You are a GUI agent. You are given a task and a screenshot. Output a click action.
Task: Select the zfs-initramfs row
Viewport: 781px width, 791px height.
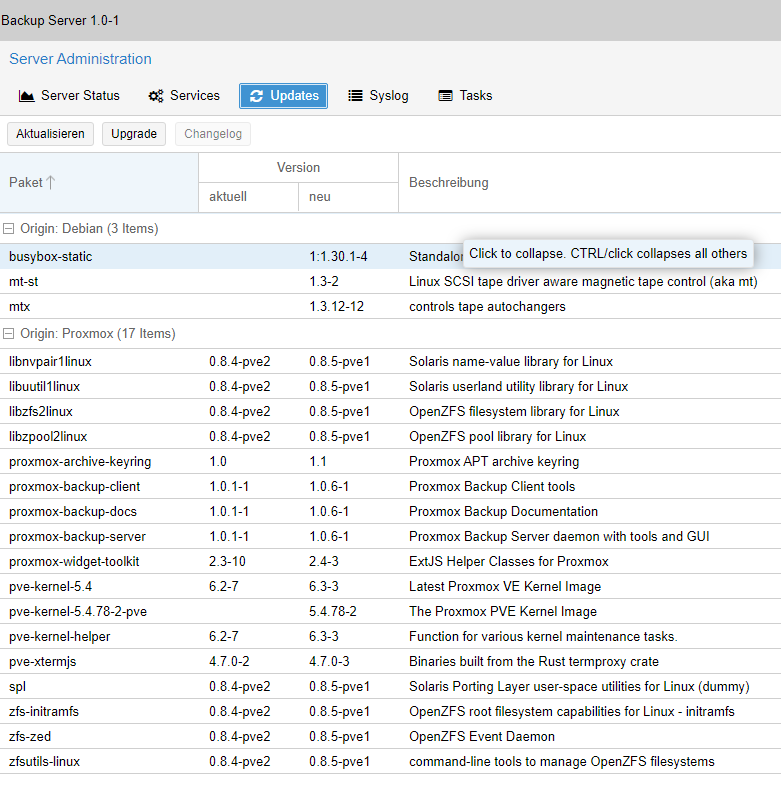[x=390, y=712]
